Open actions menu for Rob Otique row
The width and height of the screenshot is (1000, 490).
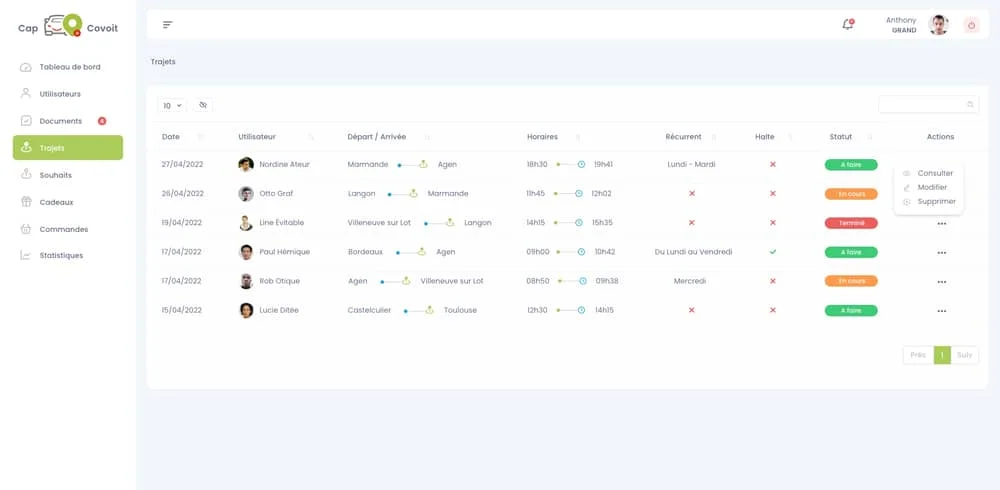tap(941, 282)
